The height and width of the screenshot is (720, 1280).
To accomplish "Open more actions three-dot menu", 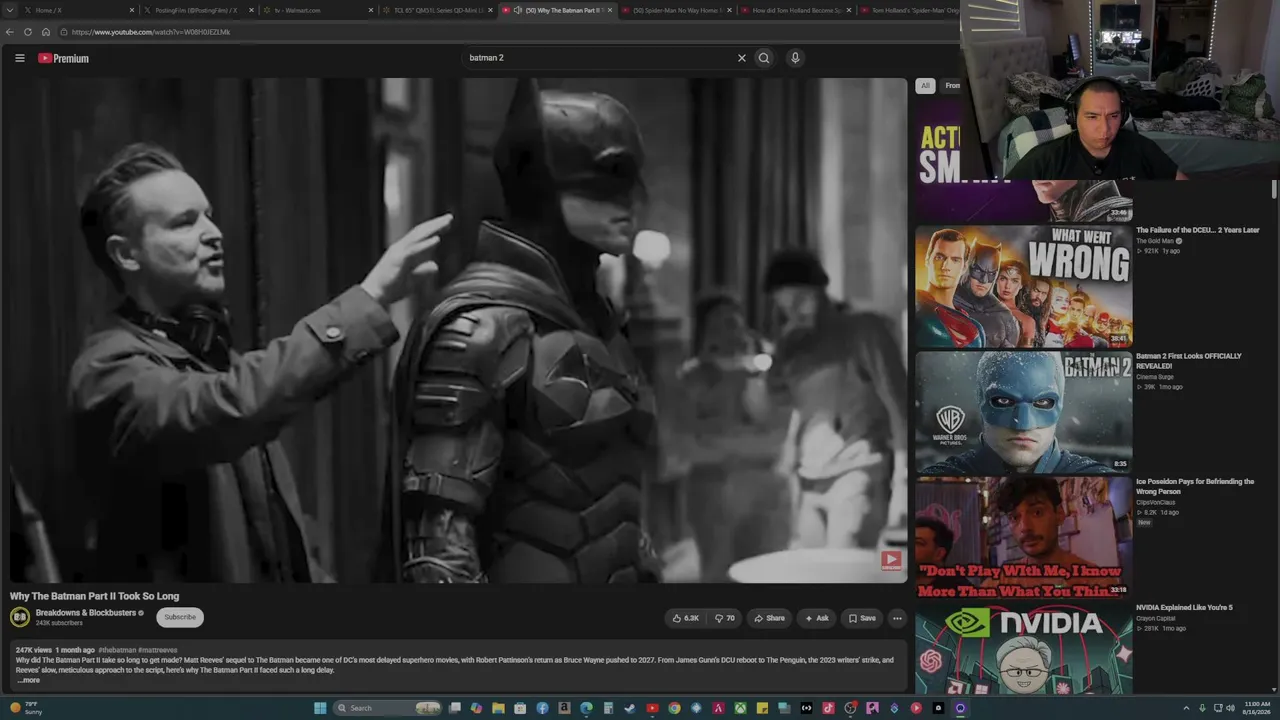I will pyautogui.click(x=897, y=618).
